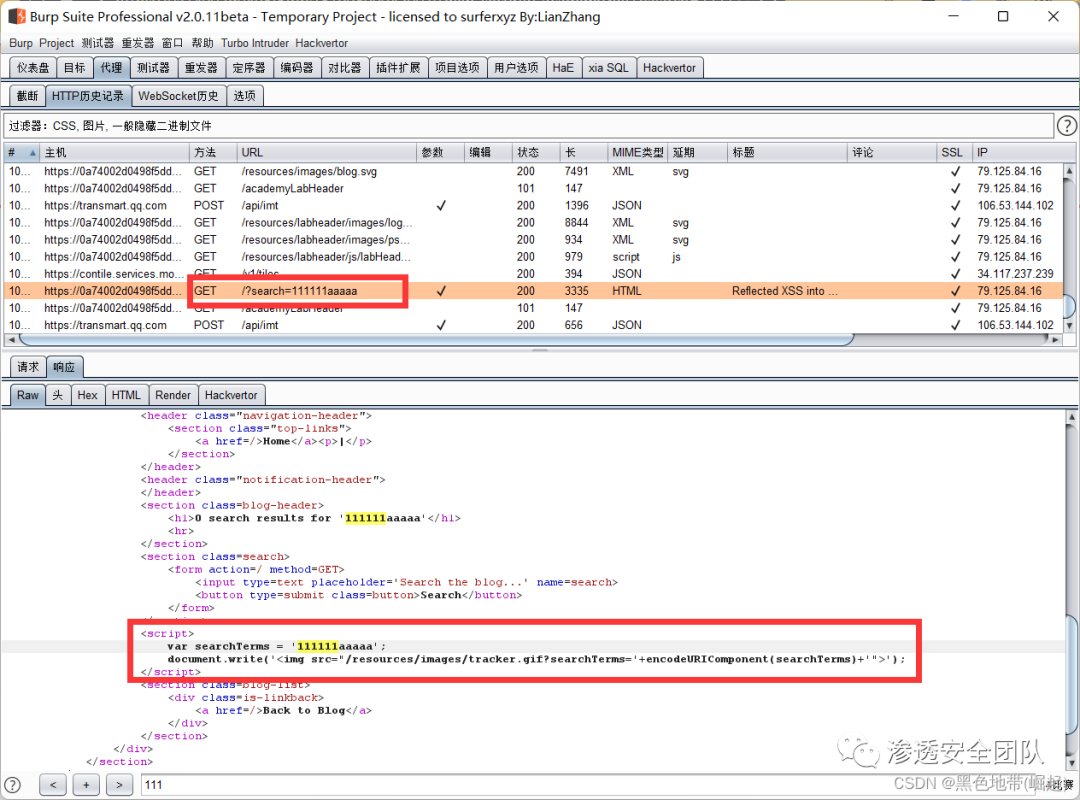The width and height of the screenshot is (1080, 800).
Task: Switch to the 测试器 main tab
Action: (x=153, y=68)
